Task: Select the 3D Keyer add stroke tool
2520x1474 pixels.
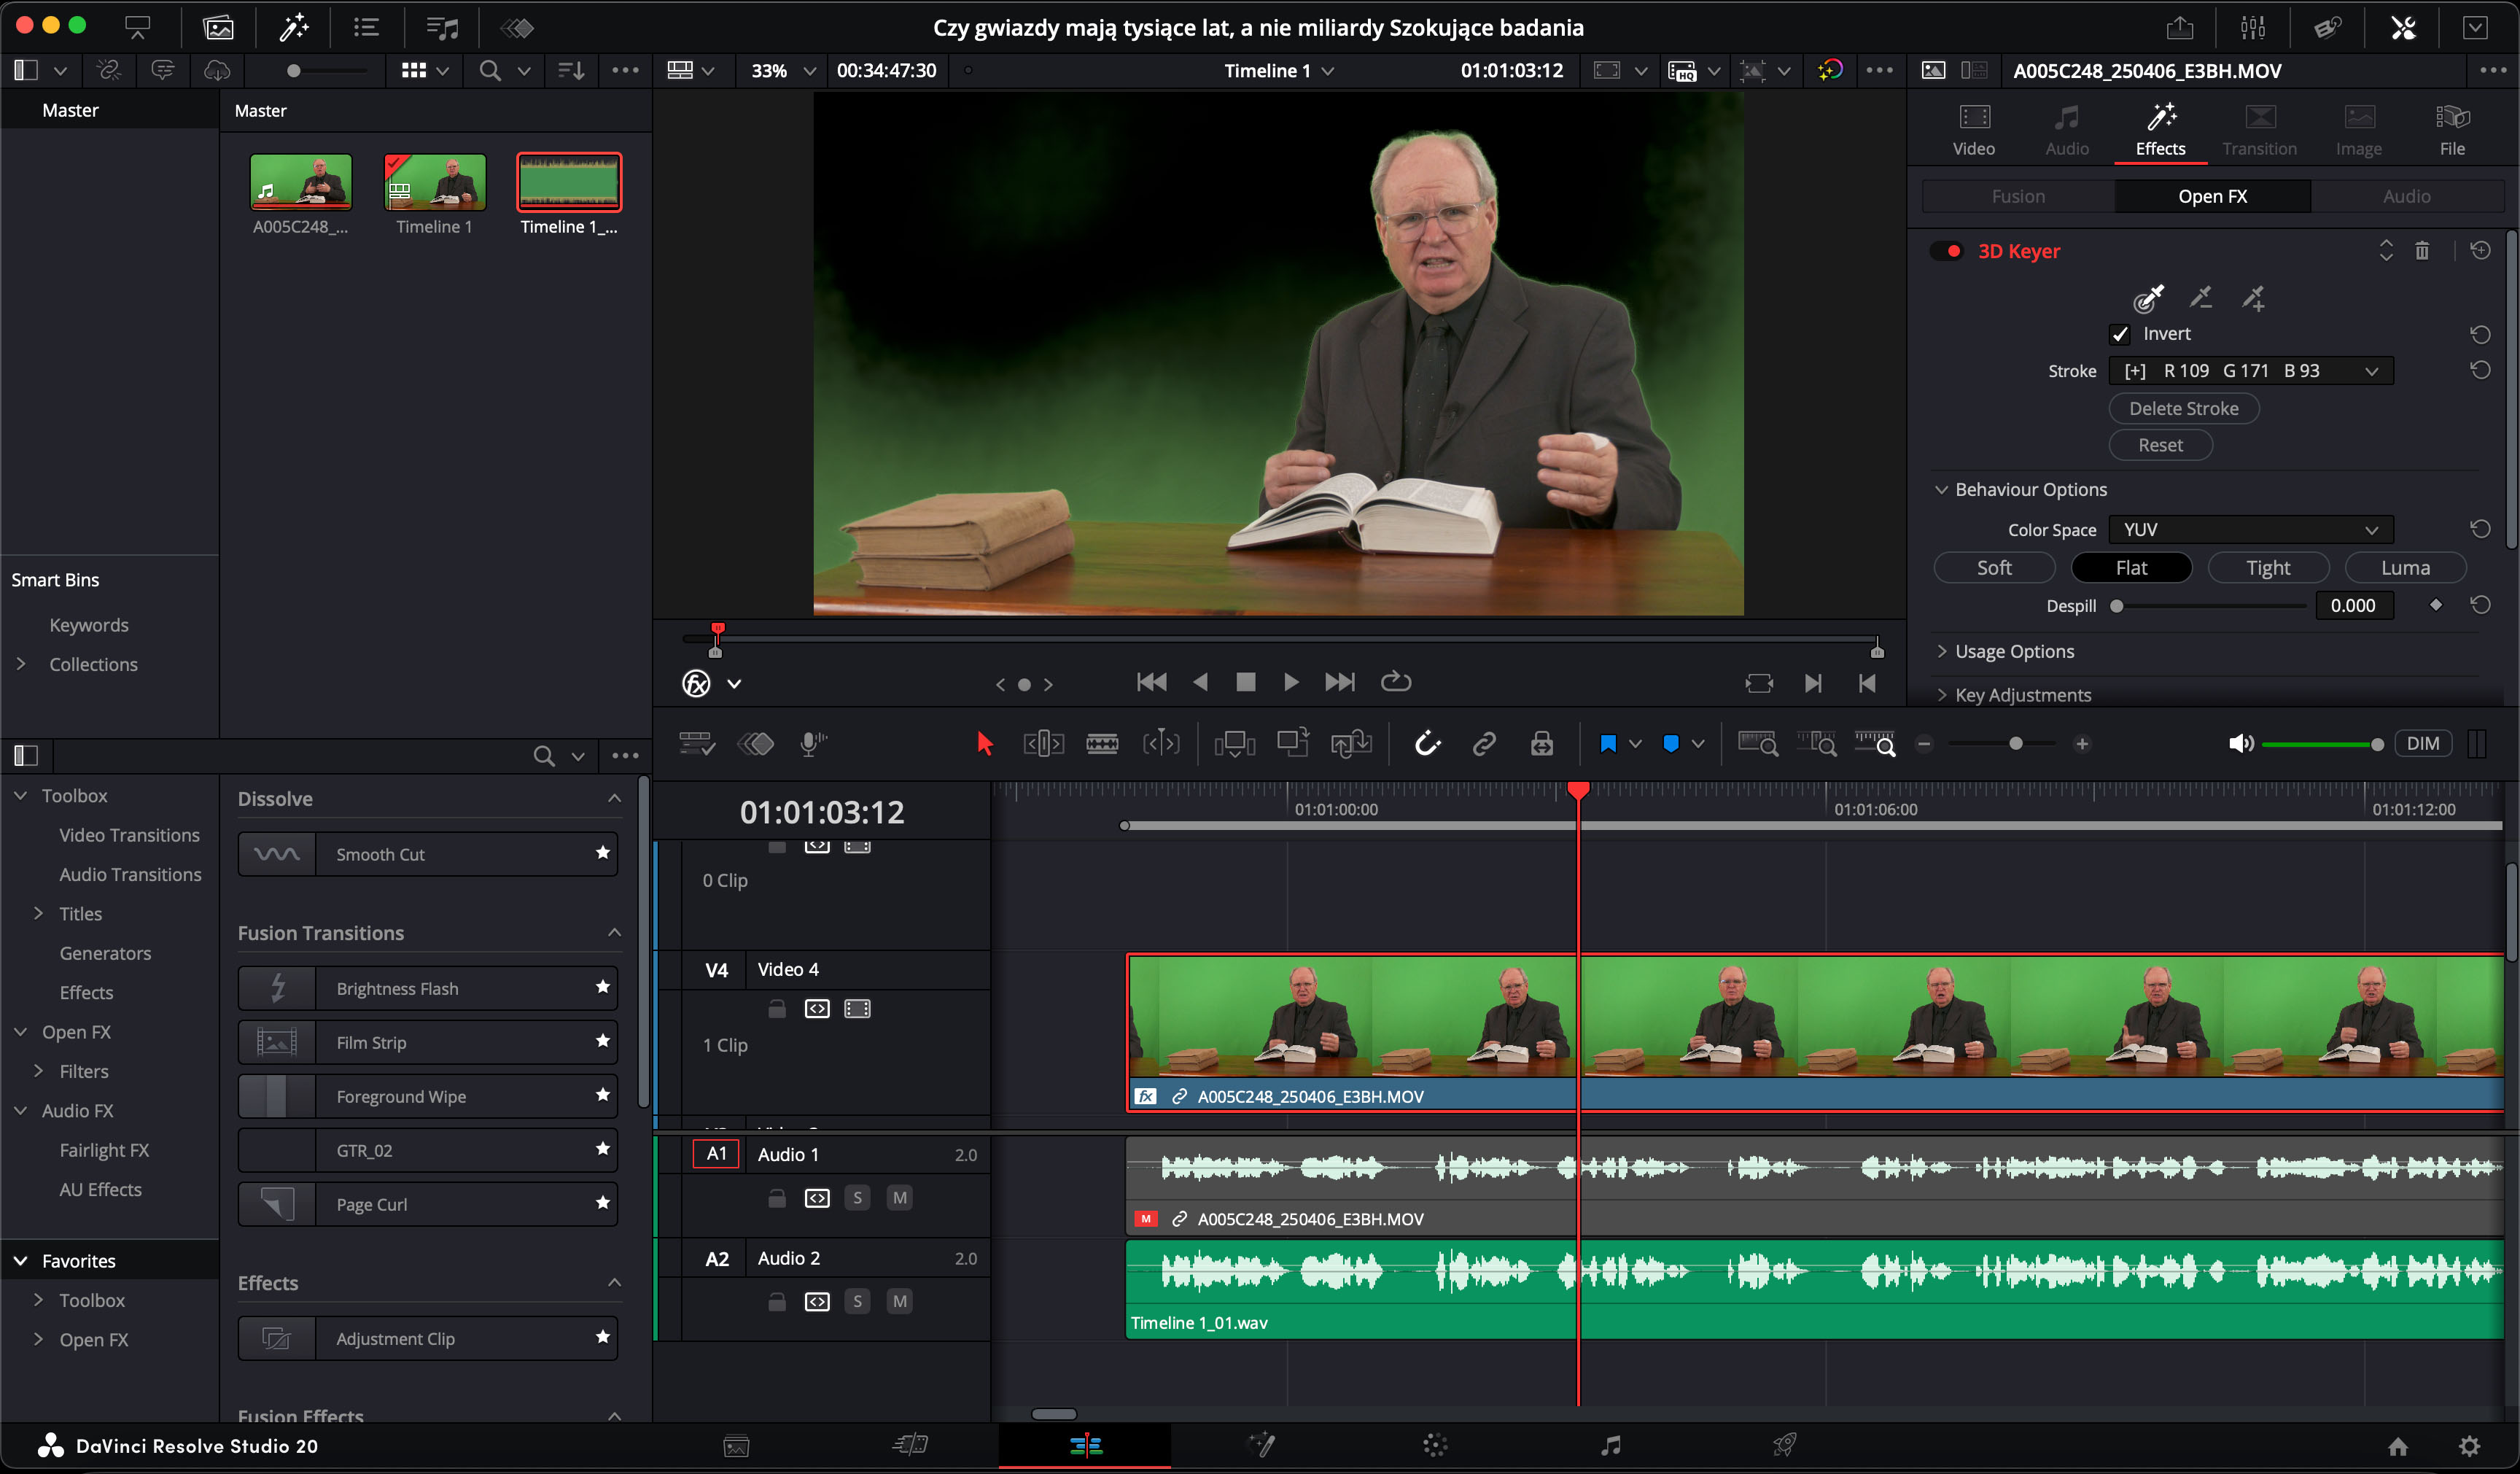Action: pyautogui.click(x=2253, y=297)
